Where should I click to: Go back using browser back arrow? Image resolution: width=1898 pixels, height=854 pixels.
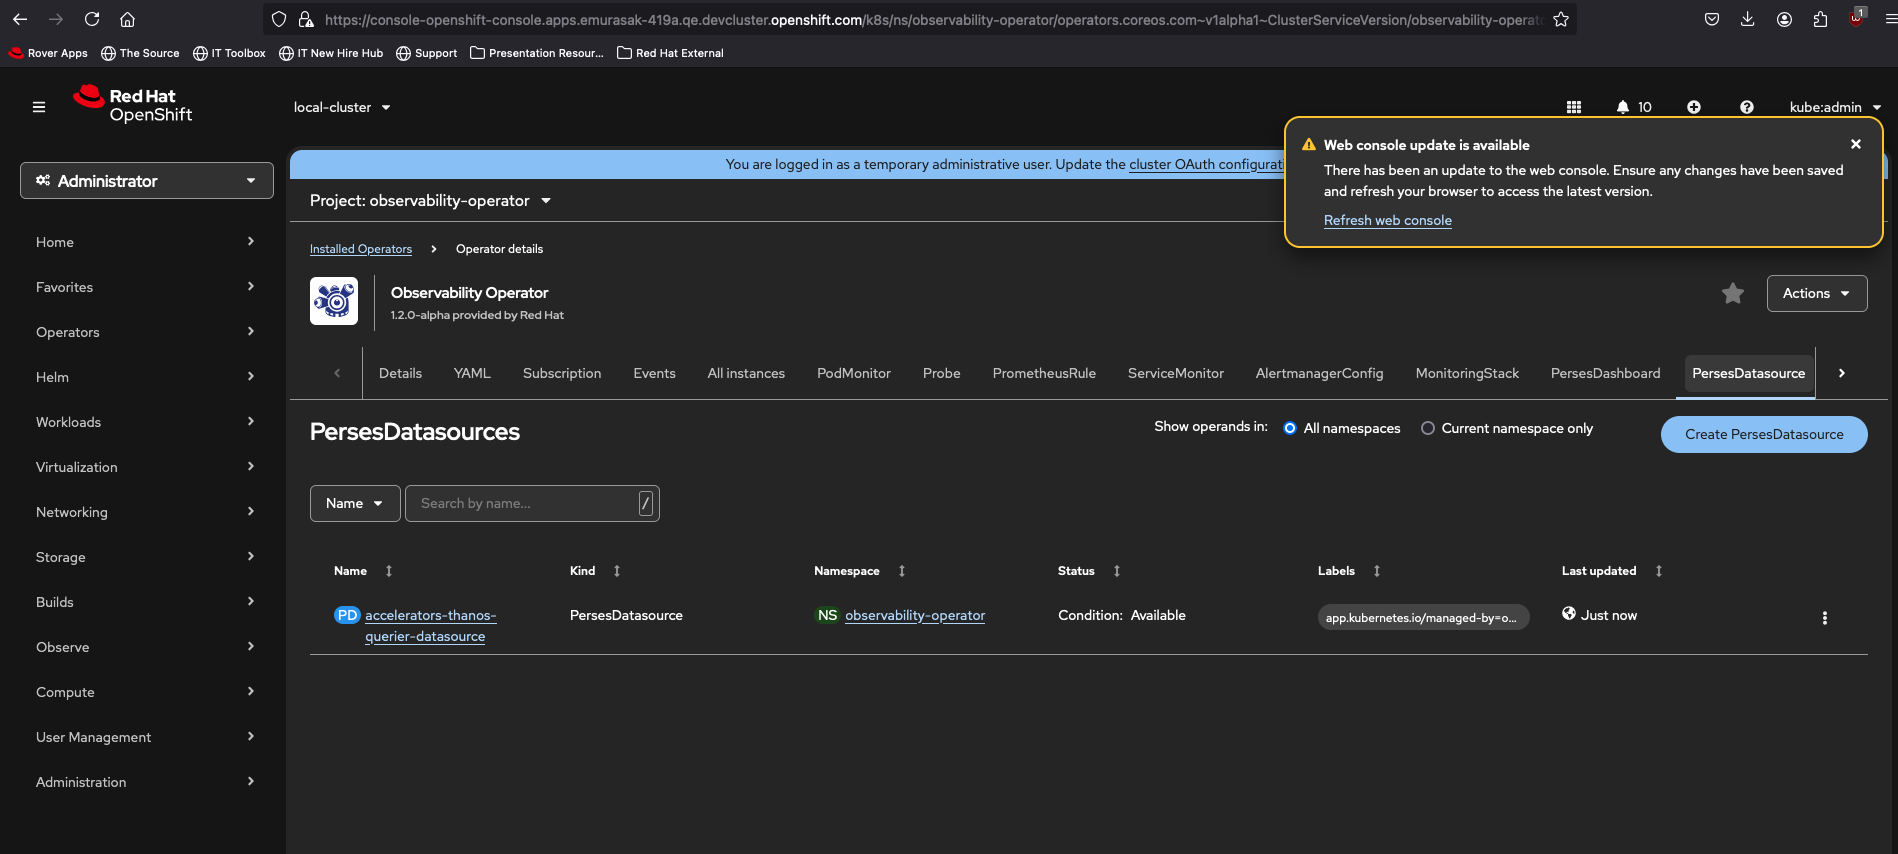[20, 19]
